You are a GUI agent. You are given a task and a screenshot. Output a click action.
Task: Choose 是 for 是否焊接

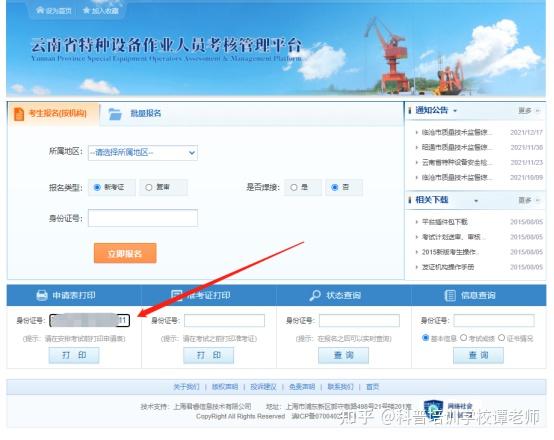pos(294,187)
